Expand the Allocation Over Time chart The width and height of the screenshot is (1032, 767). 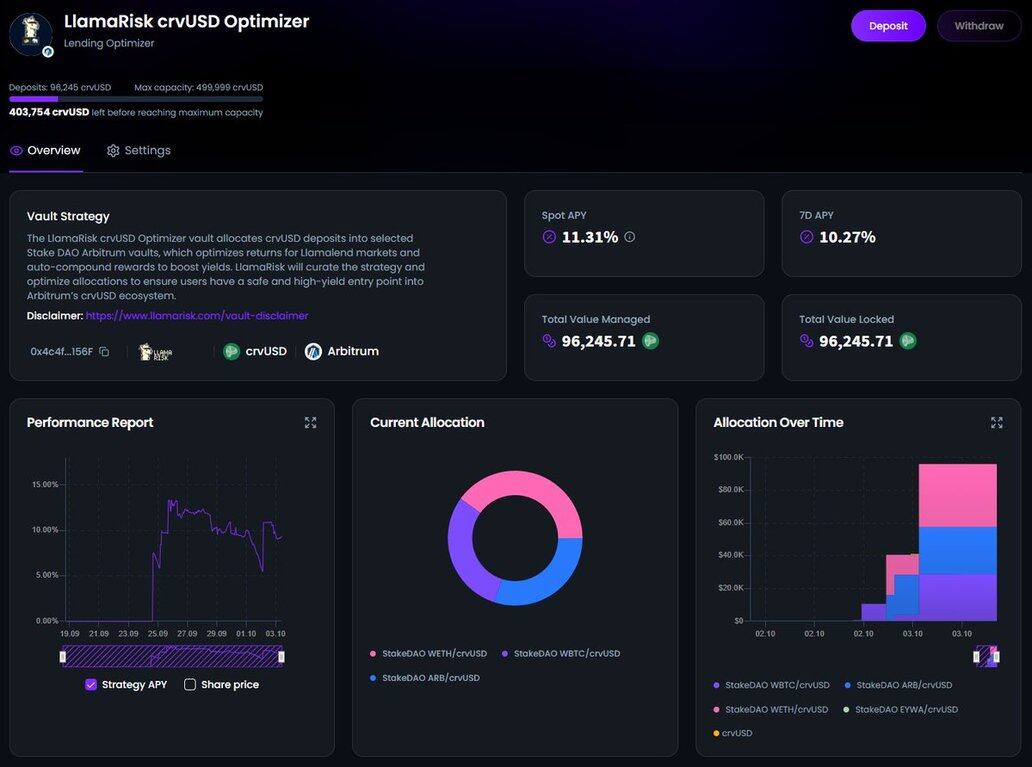point(996,423)
